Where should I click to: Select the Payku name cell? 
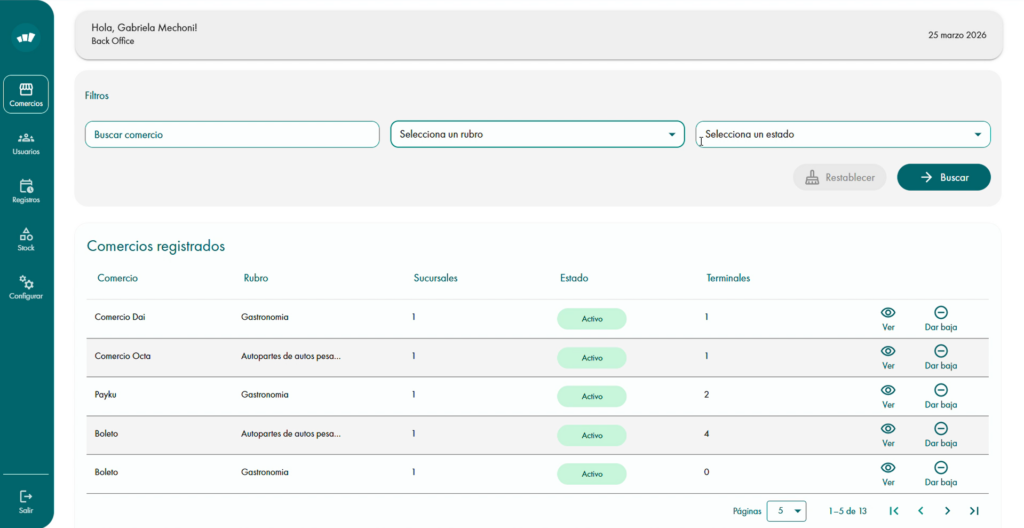click(x=106, y=395)
